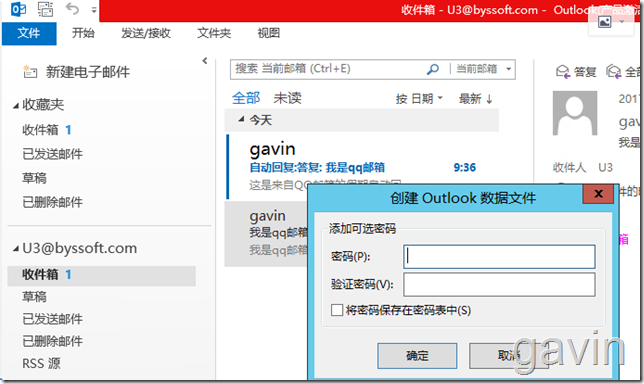Select 已删除邮件 under U3@byssoft.com
The height and width of the screenshot is (384, 644).
click(53, 341)
